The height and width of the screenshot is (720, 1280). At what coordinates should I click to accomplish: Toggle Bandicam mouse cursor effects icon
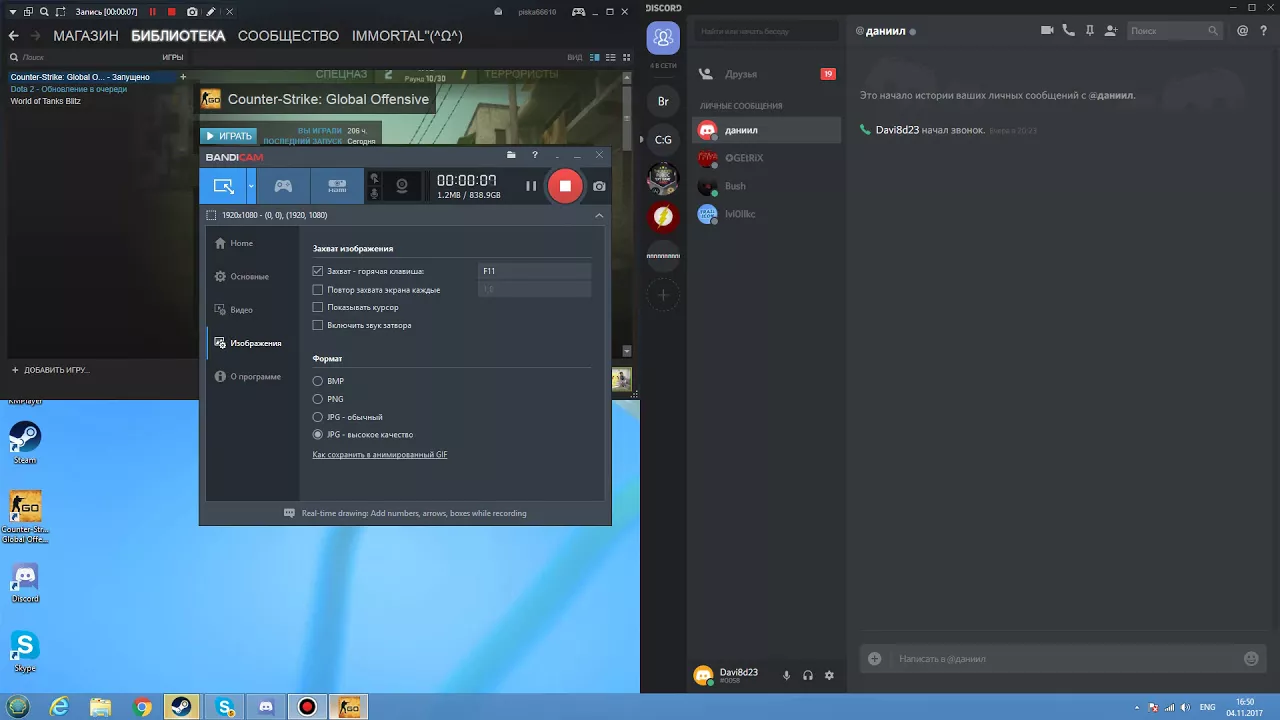(x=375, y=178)
